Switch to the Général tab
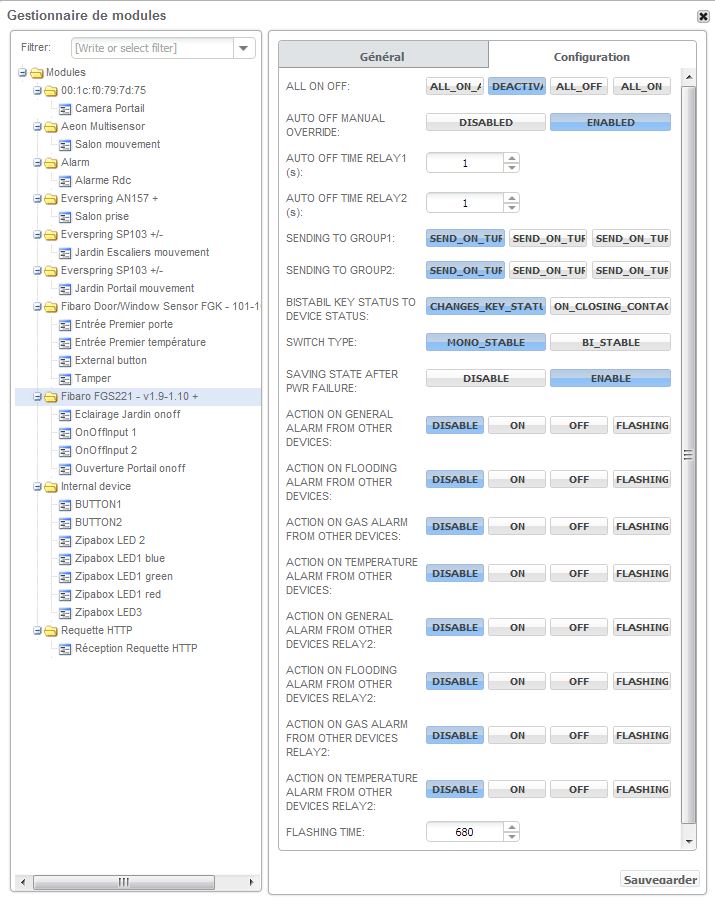 pyautogui.click(x=383, y=57)
